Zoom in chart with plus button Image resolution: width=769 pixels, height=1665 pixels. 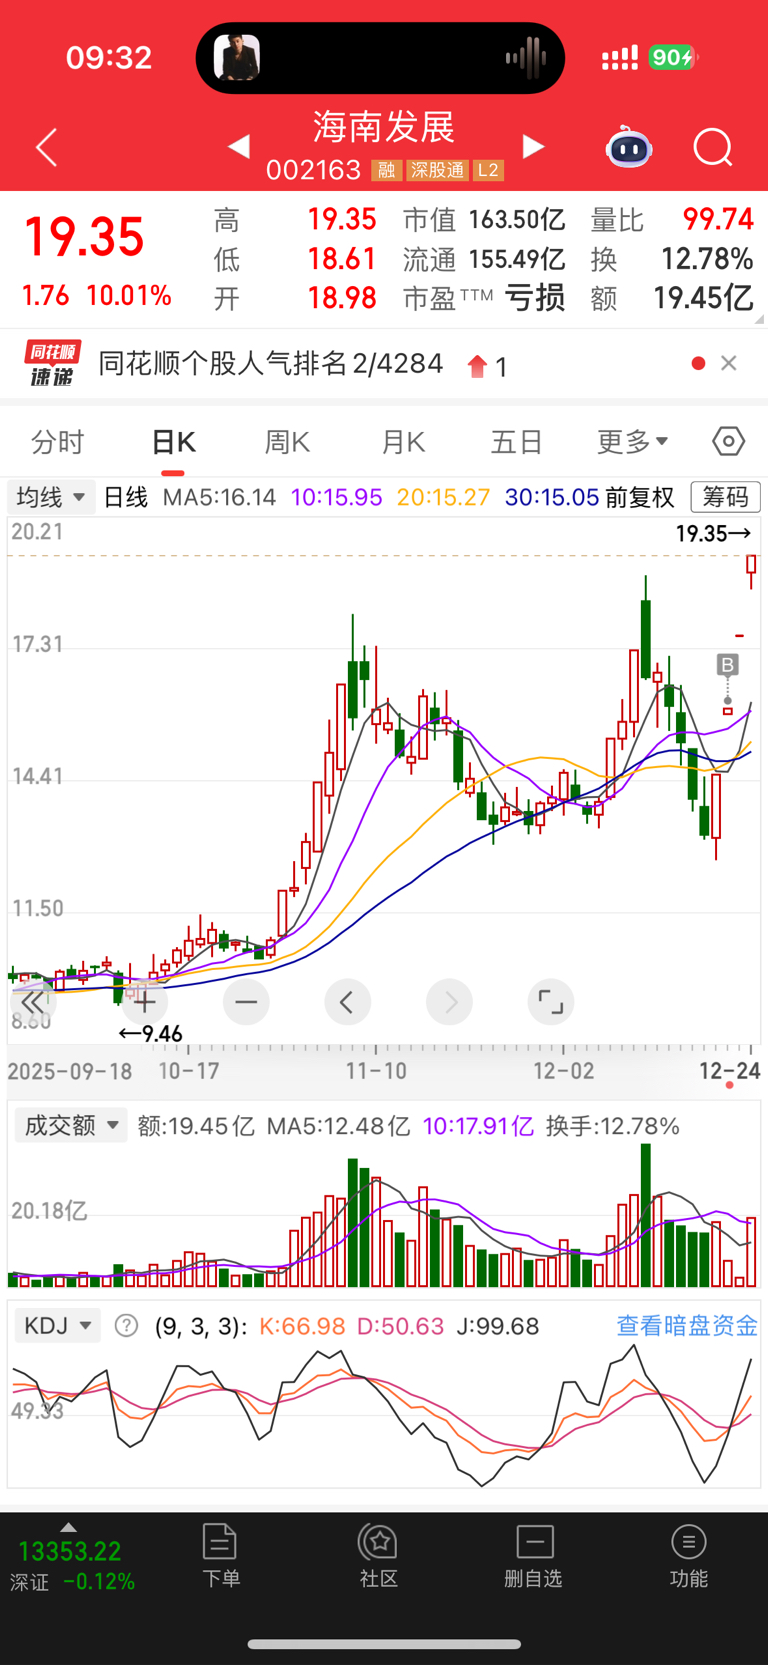point(145,1002)
